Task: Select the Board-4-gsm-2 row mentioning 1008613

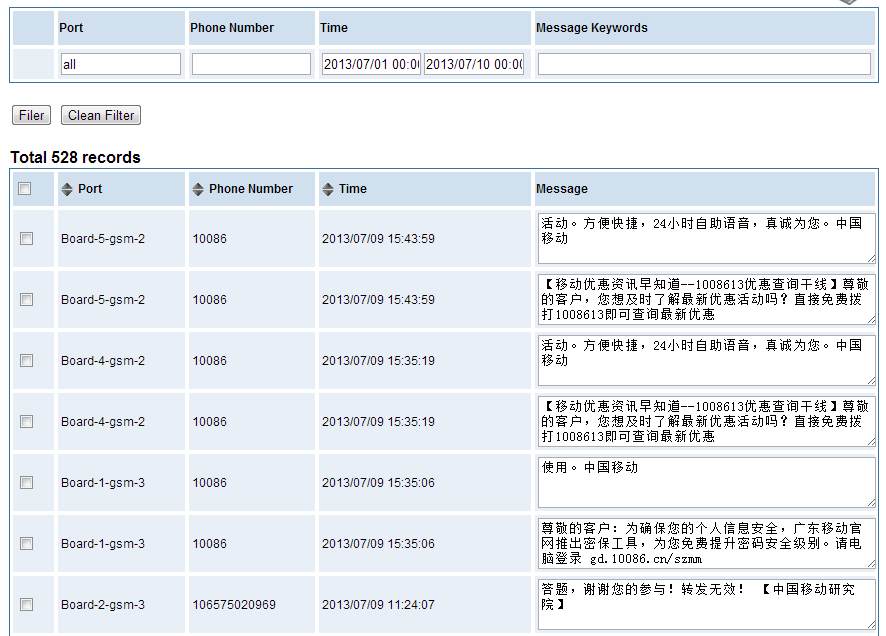Action: click(x=27, y=422)
